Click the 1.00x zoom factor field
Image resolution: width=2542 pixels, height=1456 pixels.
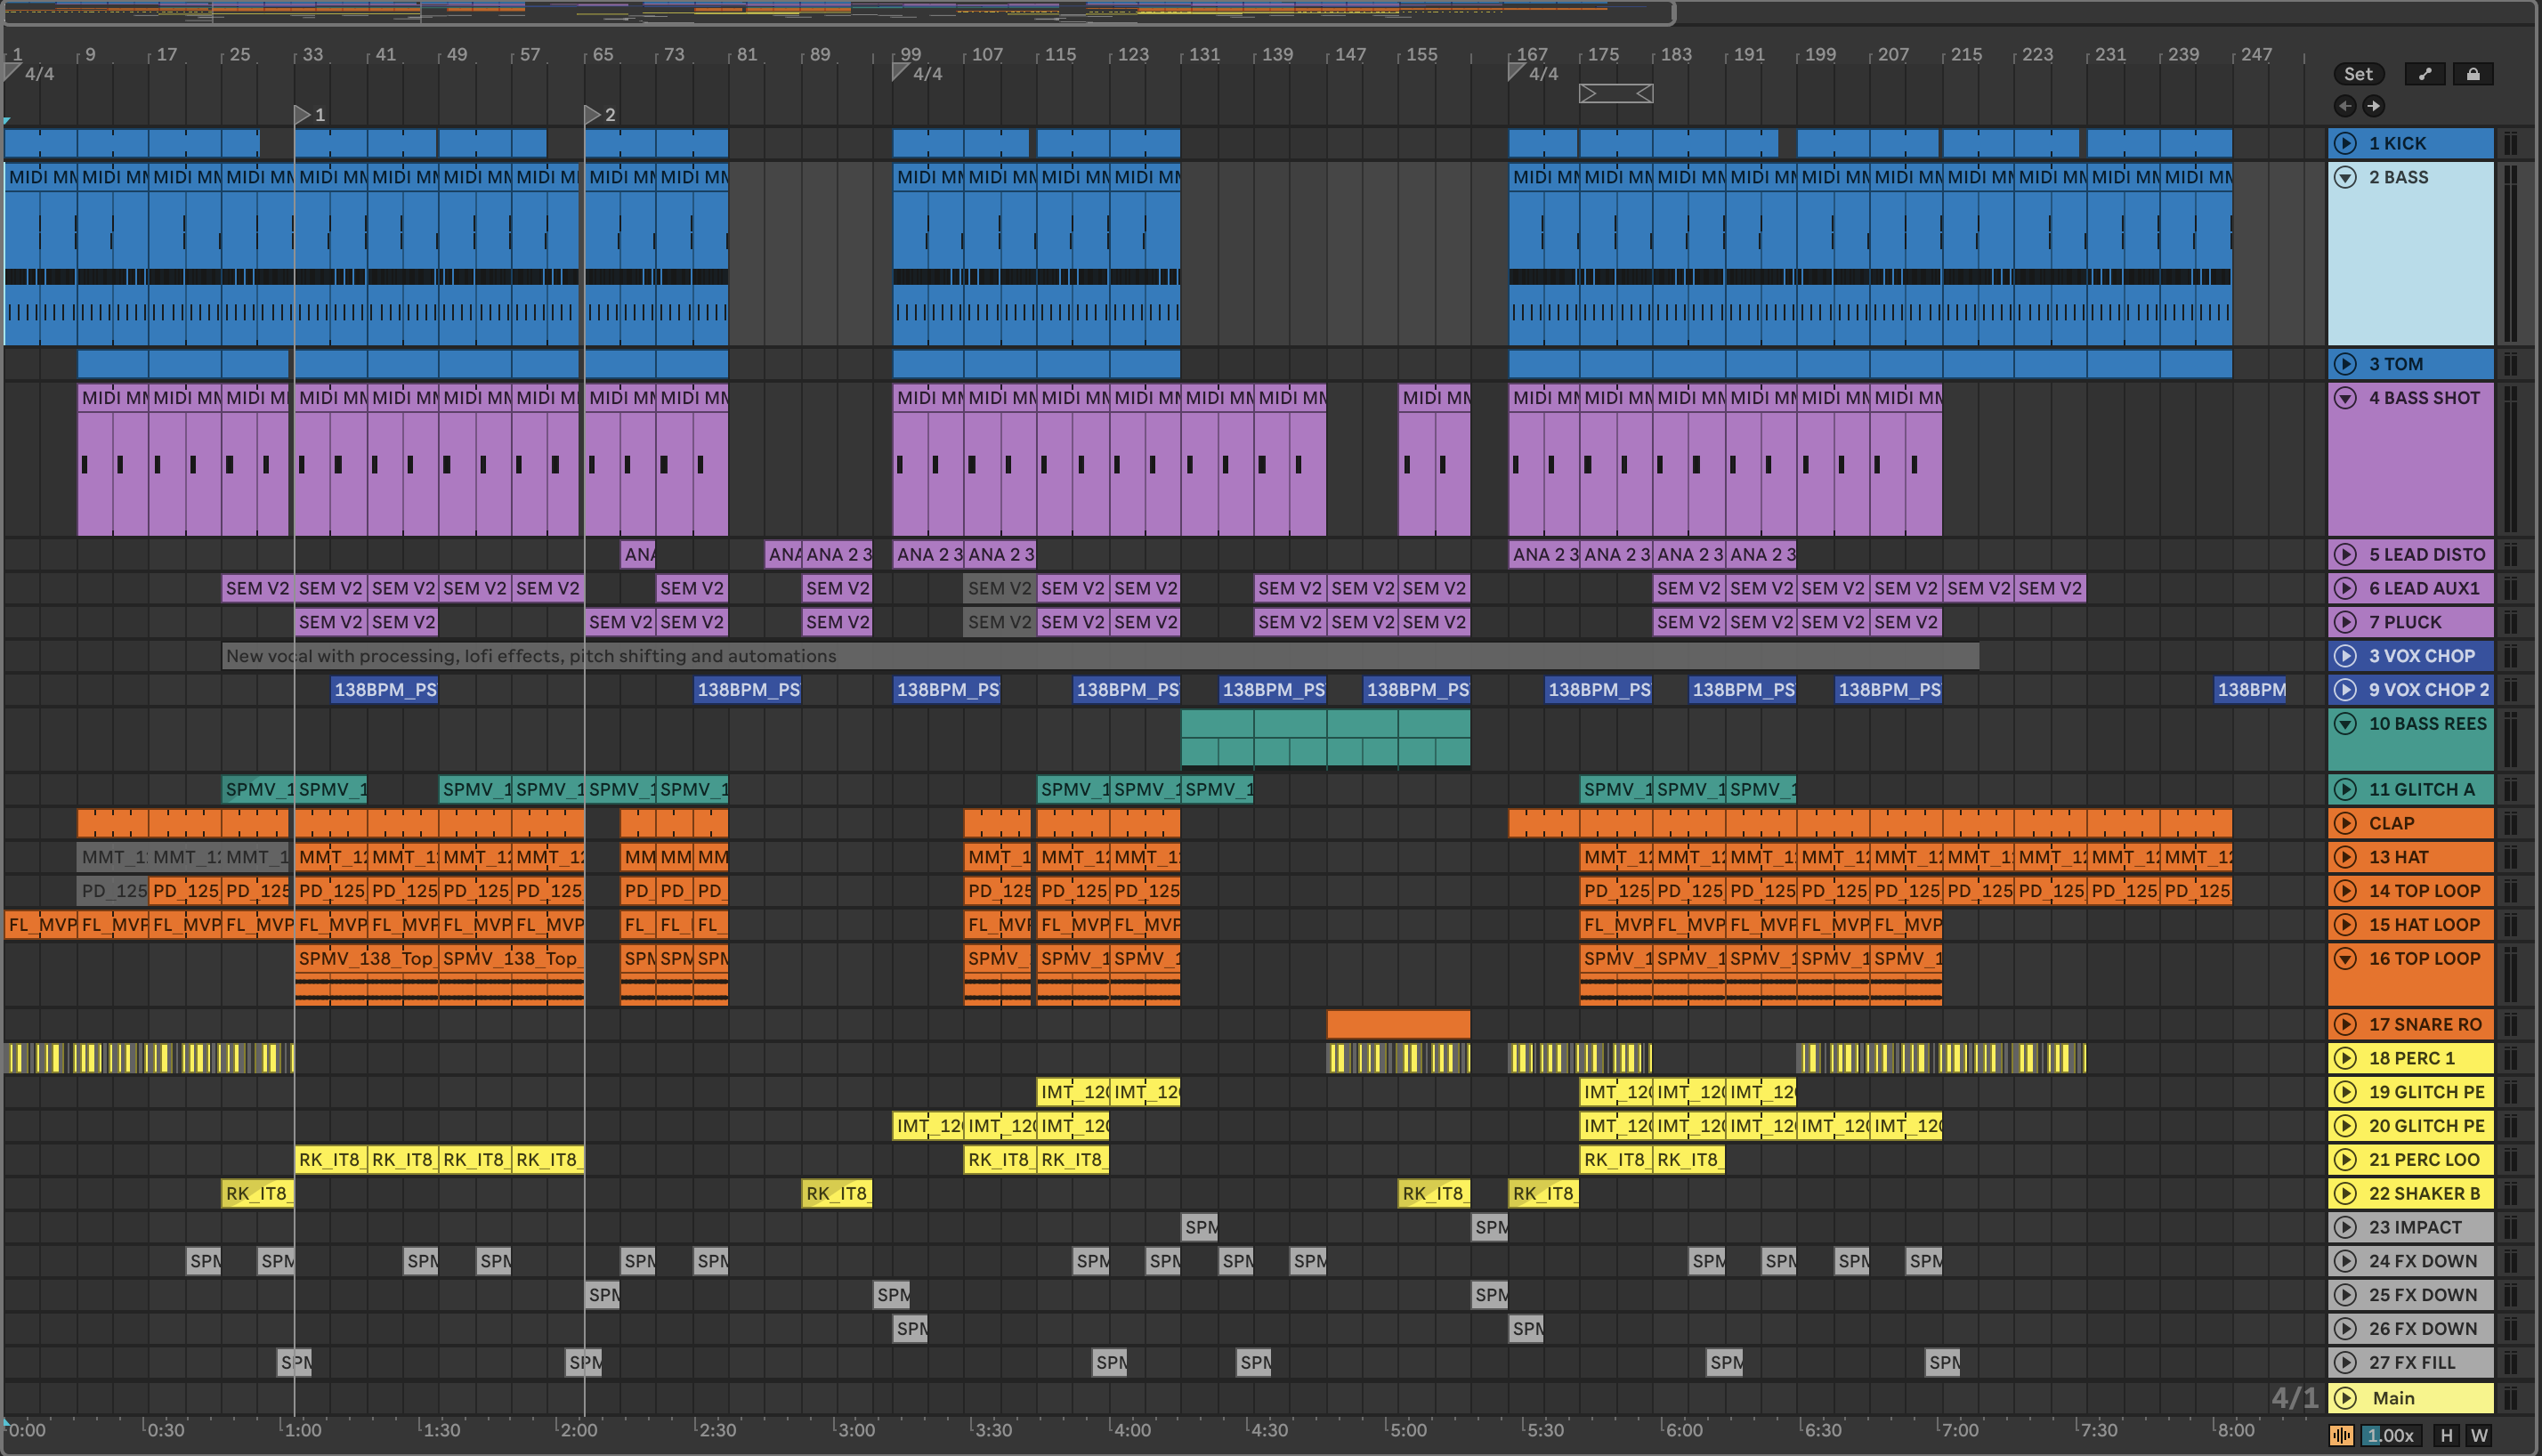click(x=2390, y=1436)
